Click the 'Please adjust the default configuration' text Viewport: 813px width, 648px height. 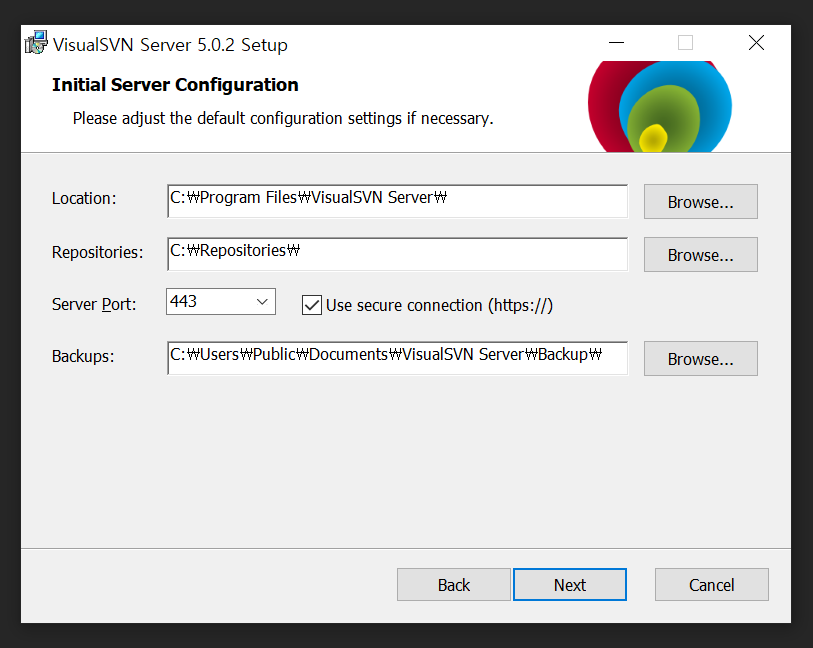[x=283, y=119]
